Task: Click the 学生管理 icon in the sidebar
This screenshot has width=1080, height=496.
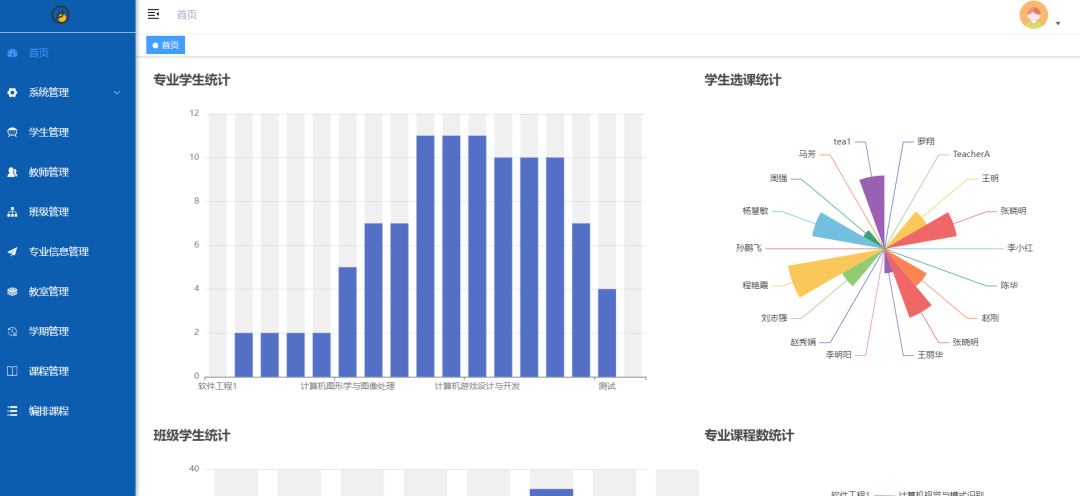Action: coord(12,132)
